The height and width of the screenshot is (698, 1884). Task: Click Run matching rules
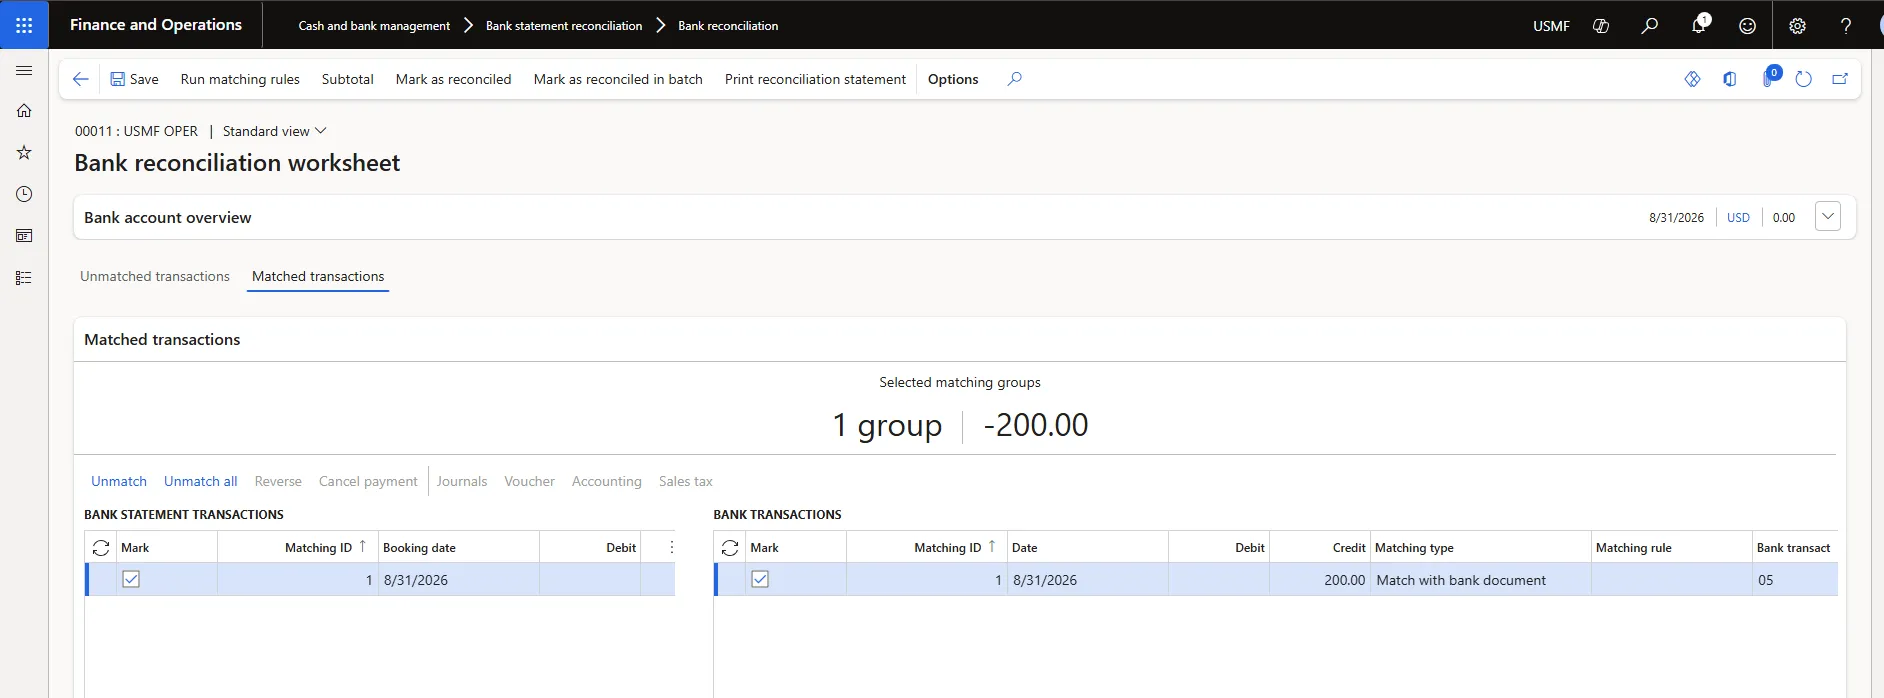tap(240, 79)
